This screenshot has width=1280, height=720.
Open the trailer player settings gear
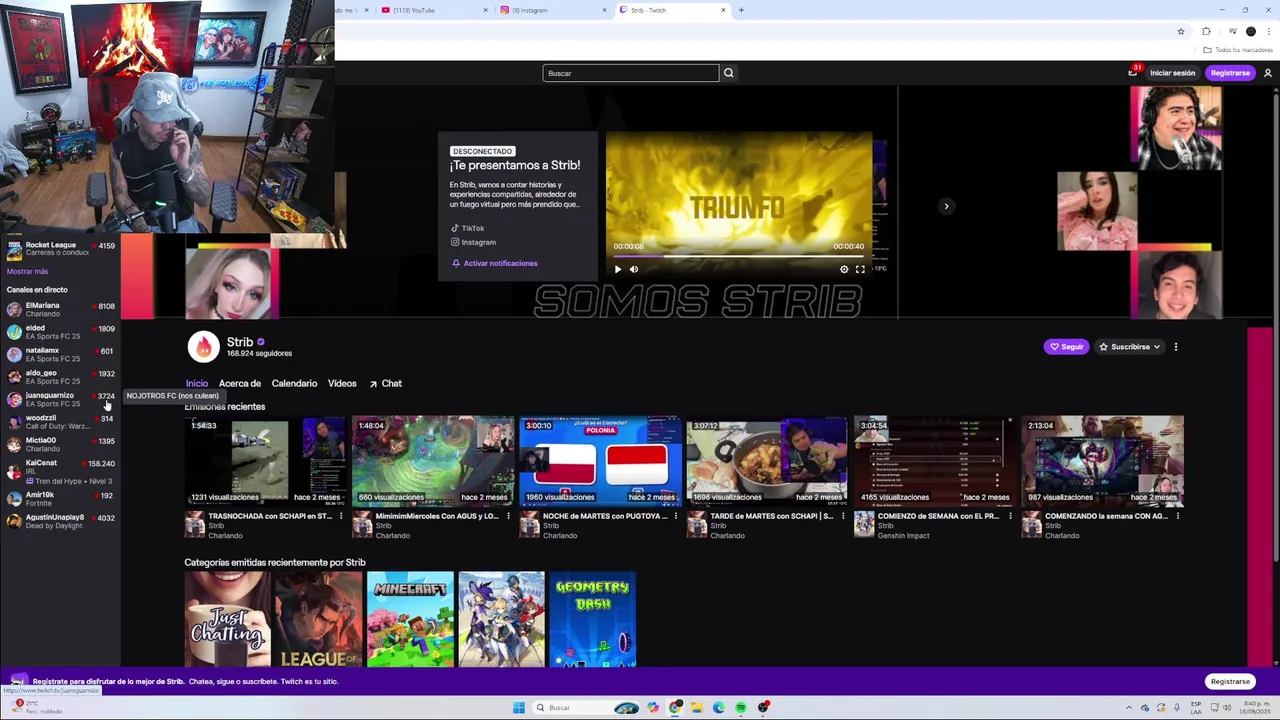844,269
